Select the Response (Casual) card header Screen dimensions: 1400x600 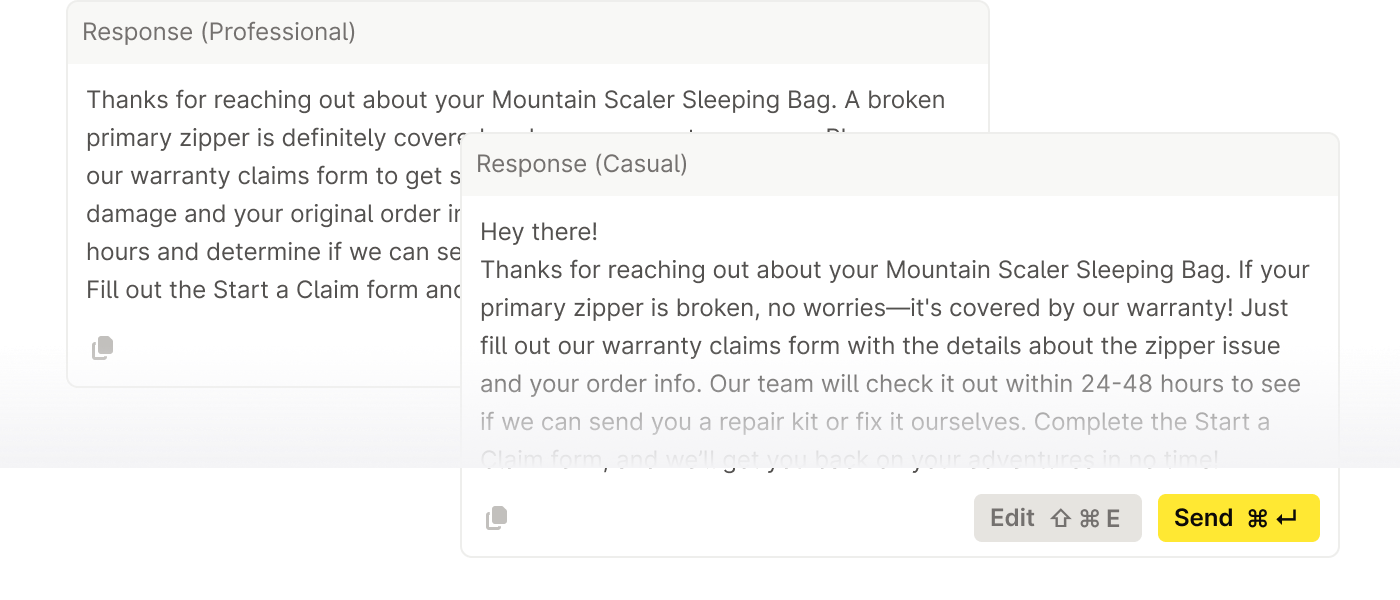[x=582, y=164]
